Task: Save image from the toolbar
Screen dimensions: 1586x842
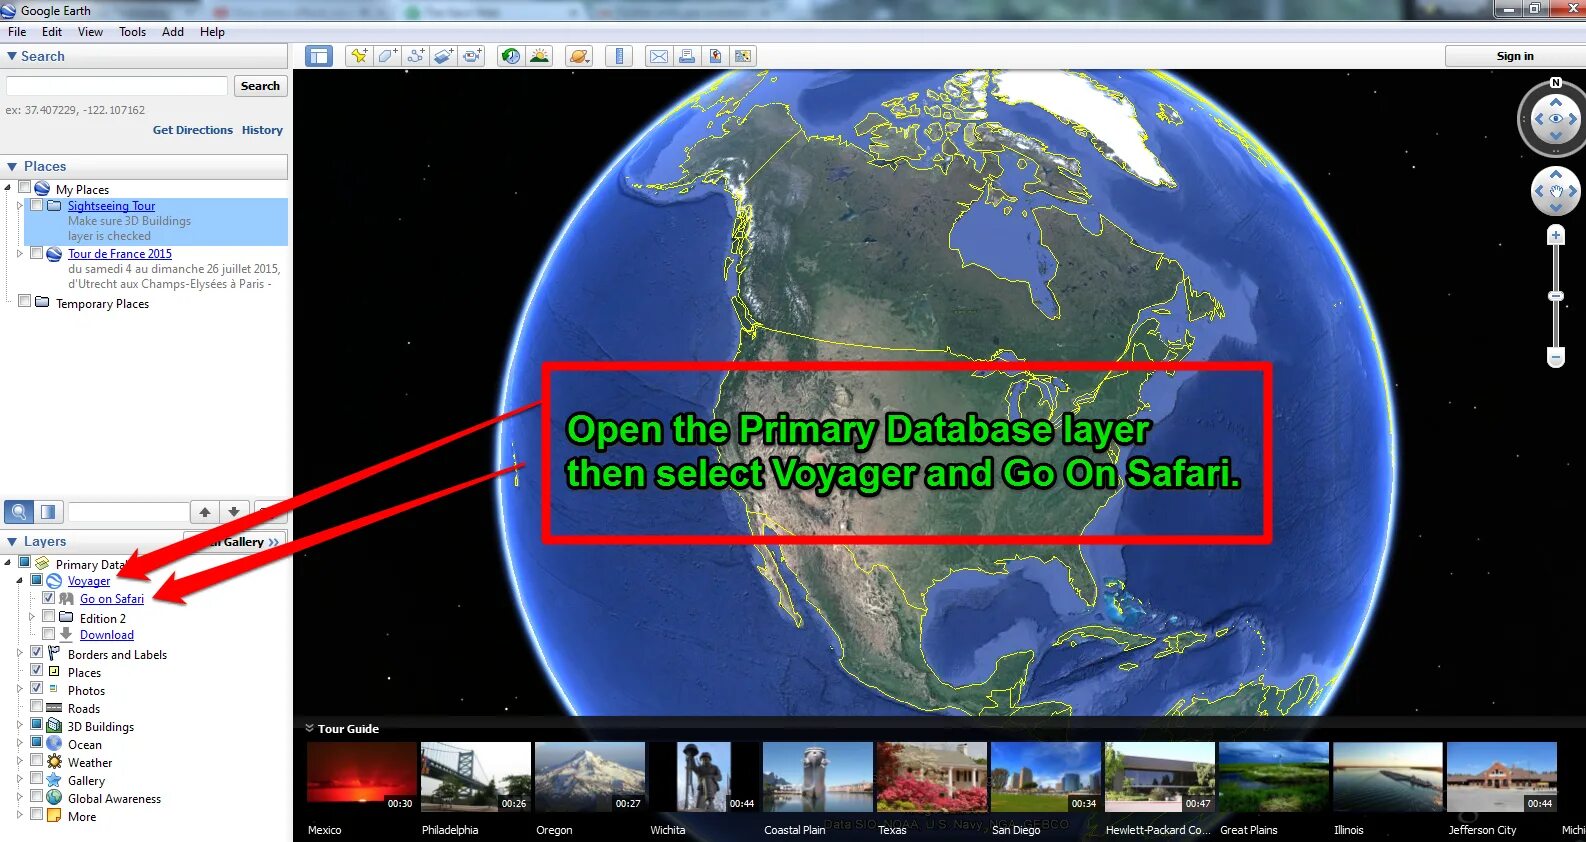Action: pyautogui.click(x=715, y=56)
